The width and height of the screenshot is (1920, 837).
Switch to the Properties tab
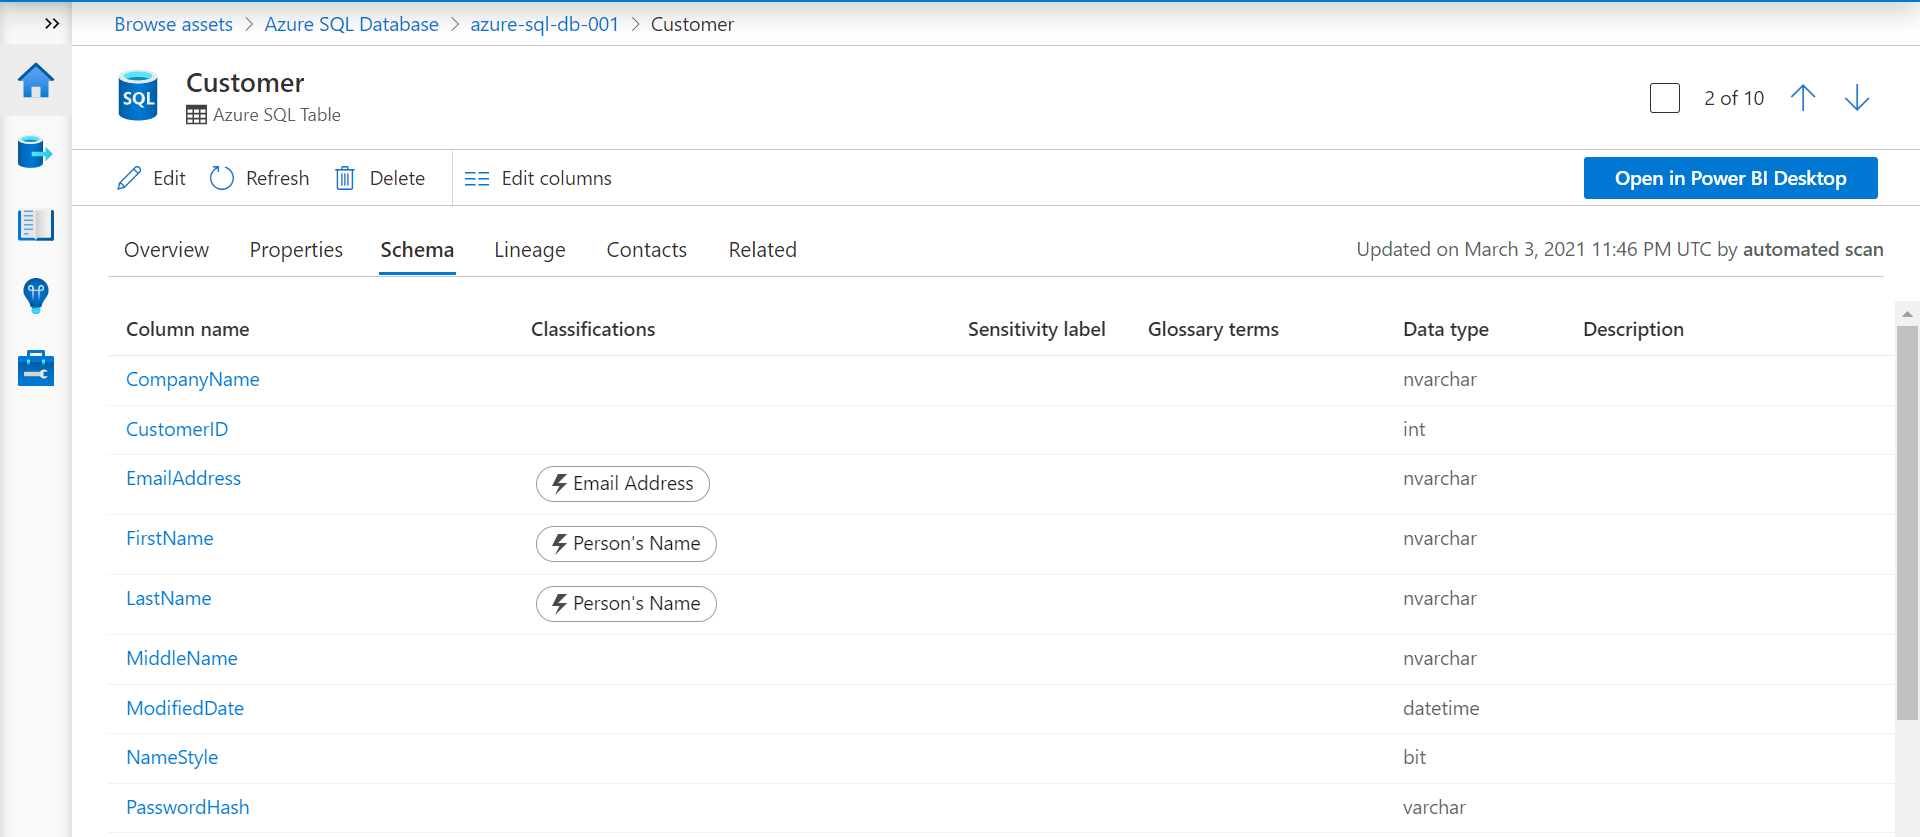coord(296,250)
